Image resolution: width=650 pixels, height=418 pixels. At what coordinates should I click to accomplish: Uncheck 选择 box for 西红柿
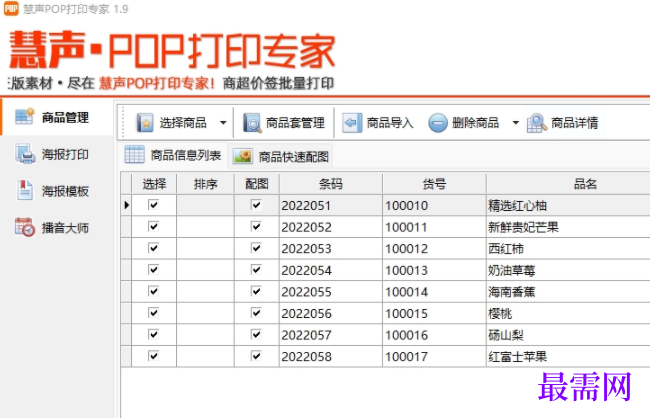(153, 248)
